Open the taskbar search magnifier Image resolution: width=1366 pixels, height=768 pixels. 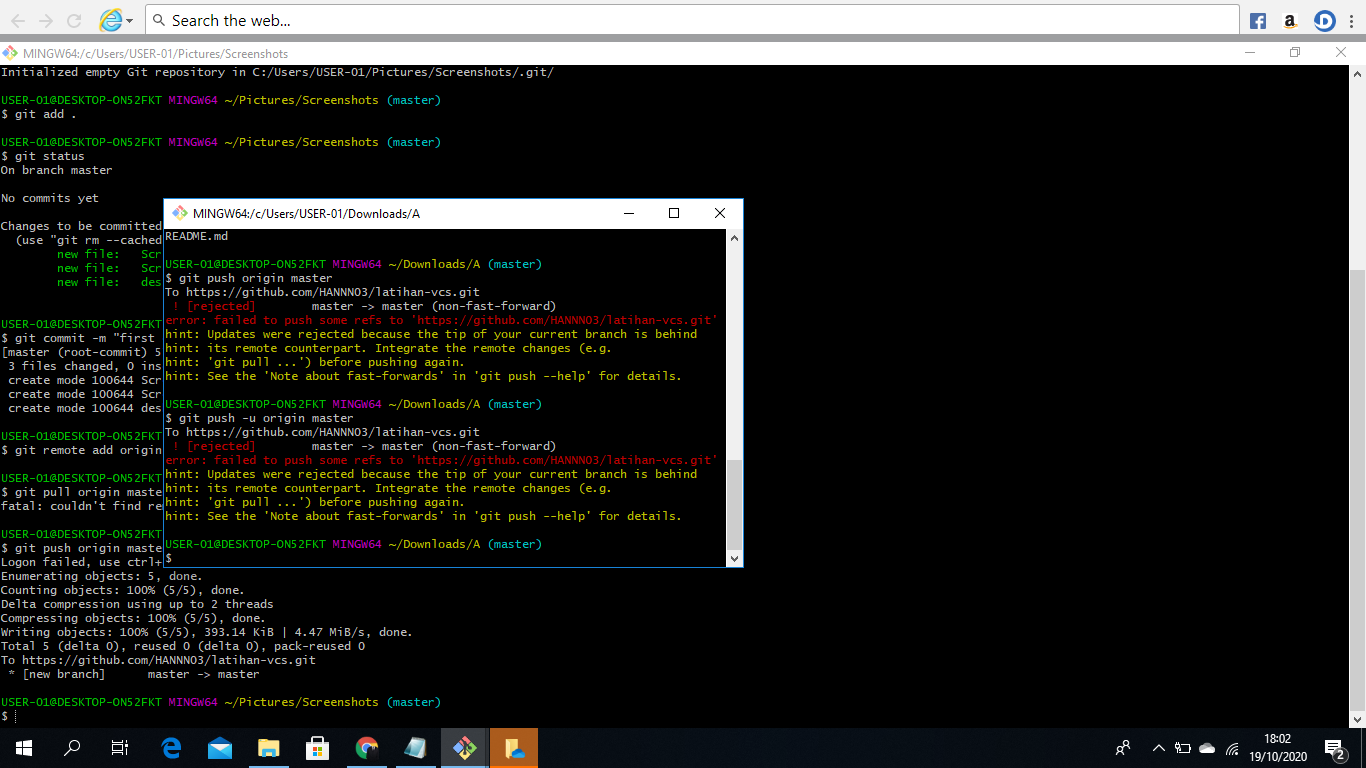point(72,748)
